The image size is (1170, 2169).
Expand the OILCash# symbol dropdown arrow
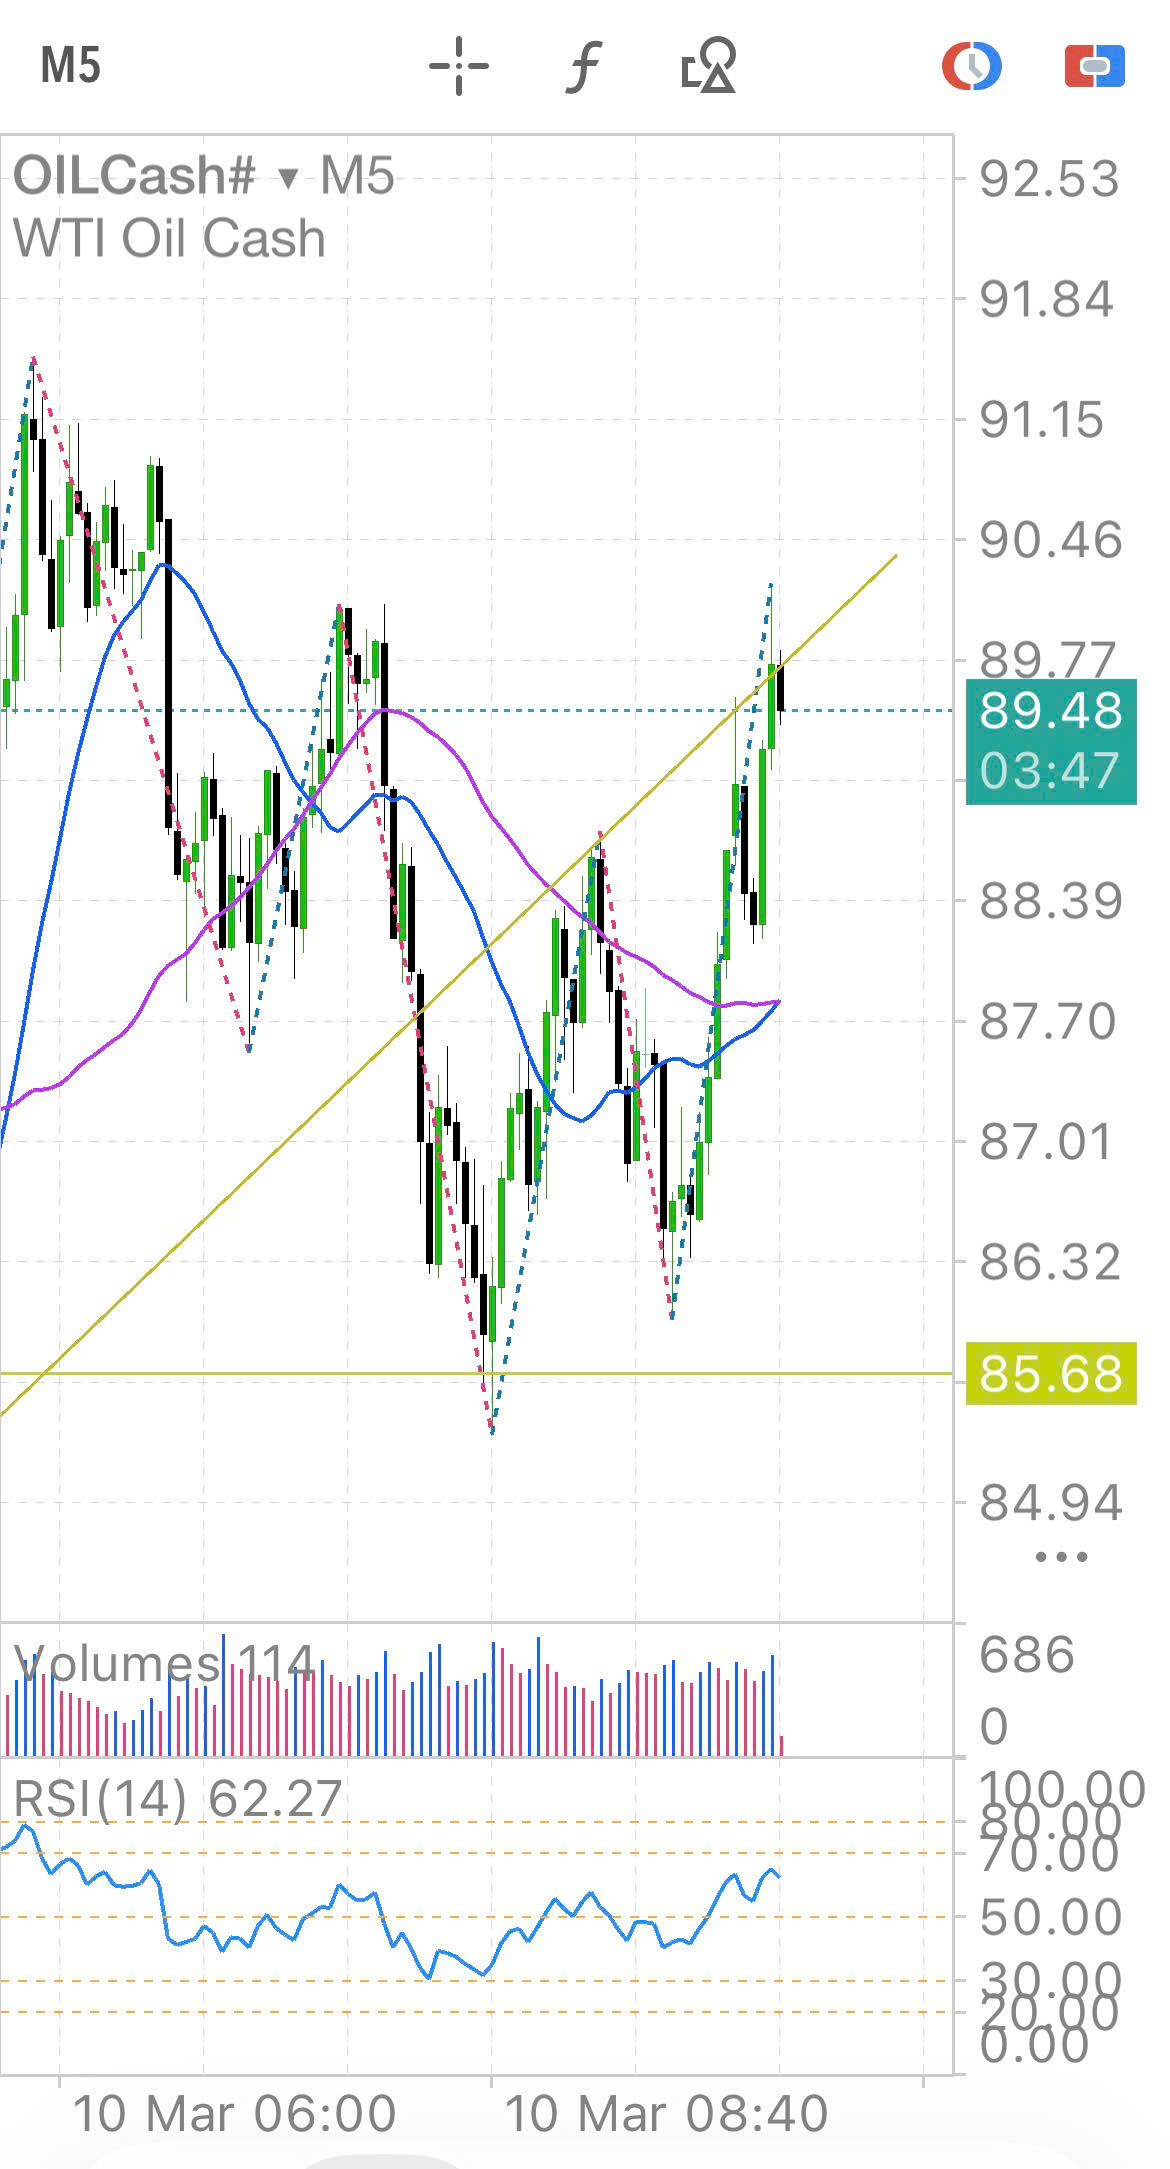pos(288,178)
